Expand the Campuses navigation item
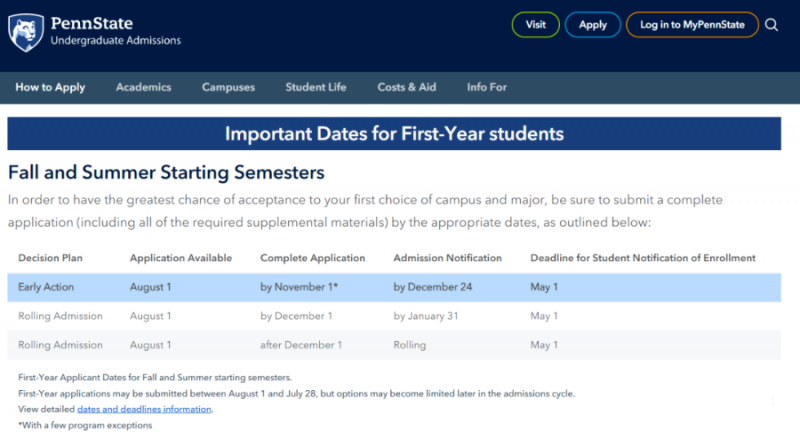The image size is (800, 439). (228, 87)
